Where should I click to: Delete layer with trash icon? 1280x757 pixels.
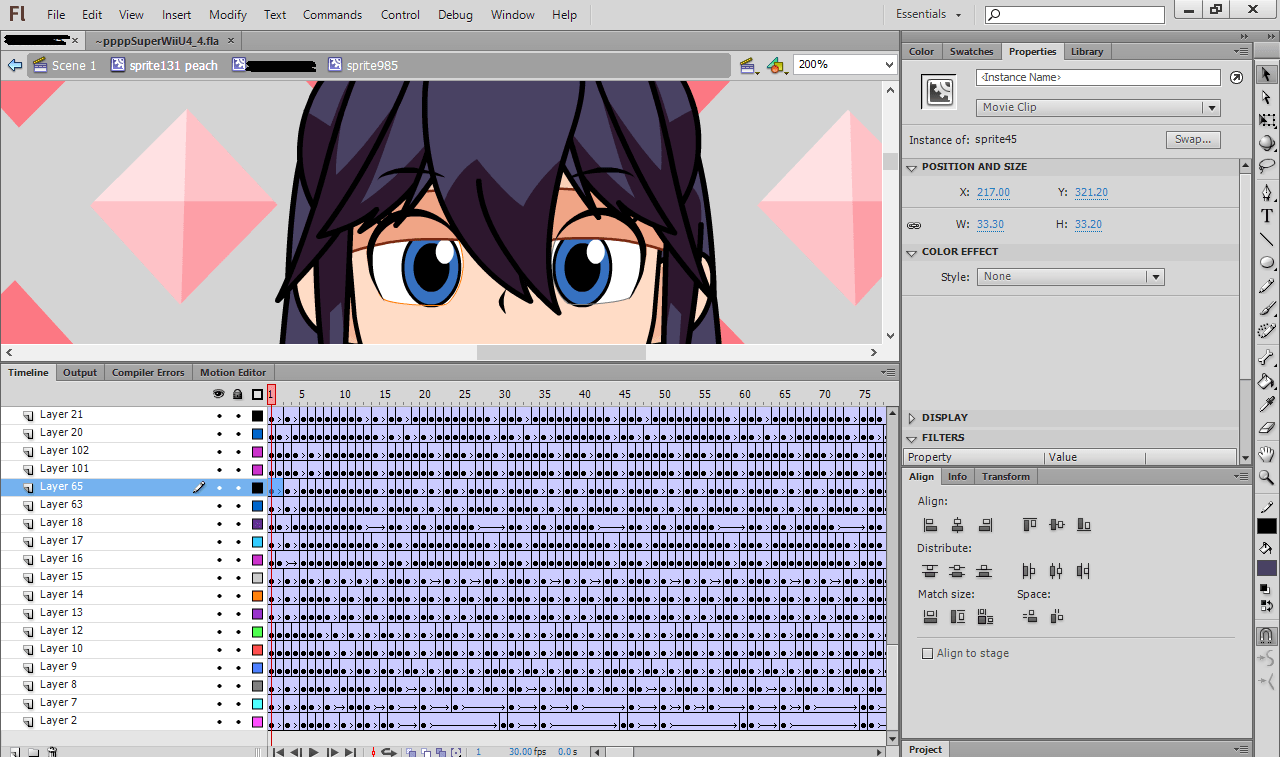(51, 752)
